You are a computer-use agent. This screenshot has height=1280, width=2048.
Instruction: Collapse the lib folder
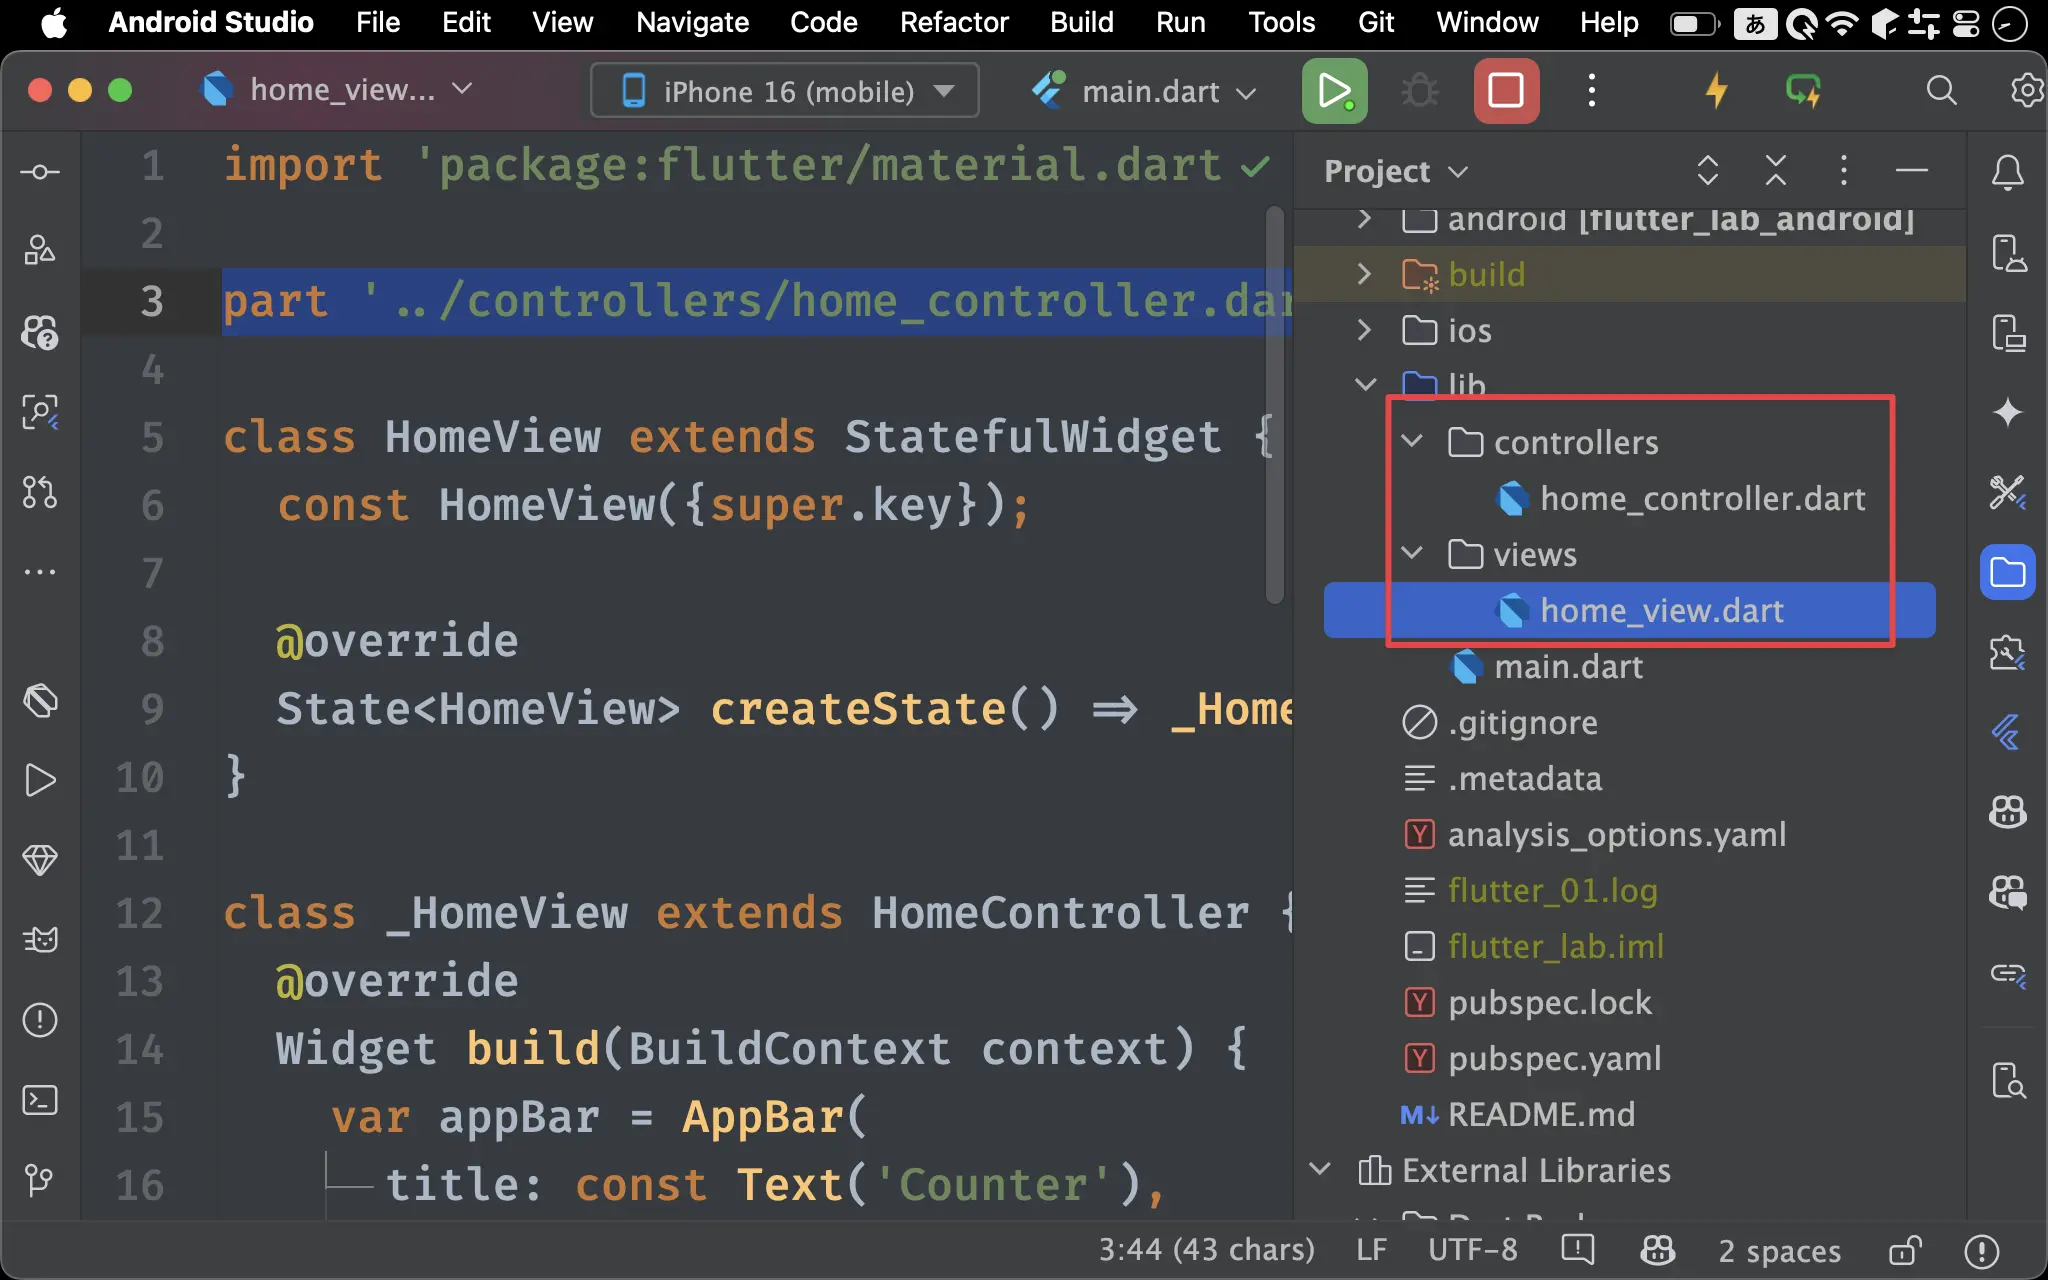coord(1364,384)
